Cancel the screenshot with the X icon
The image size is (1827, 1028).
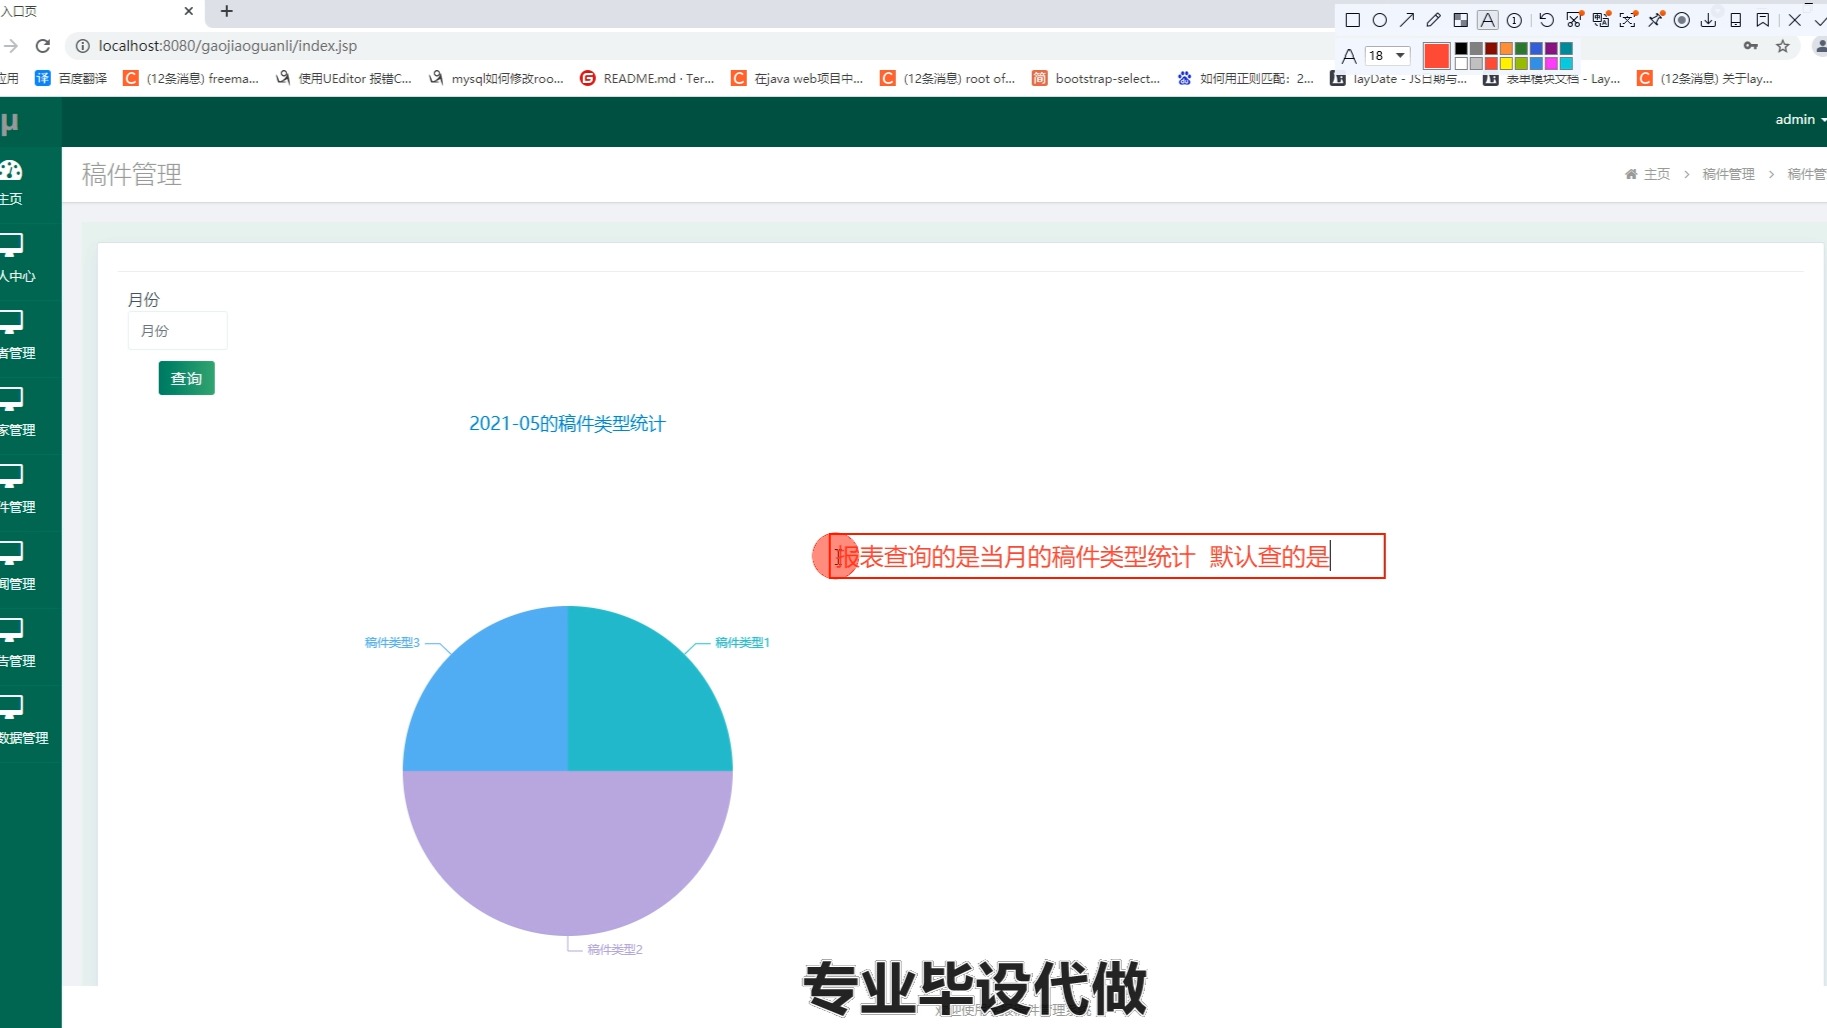[1795, 20]
